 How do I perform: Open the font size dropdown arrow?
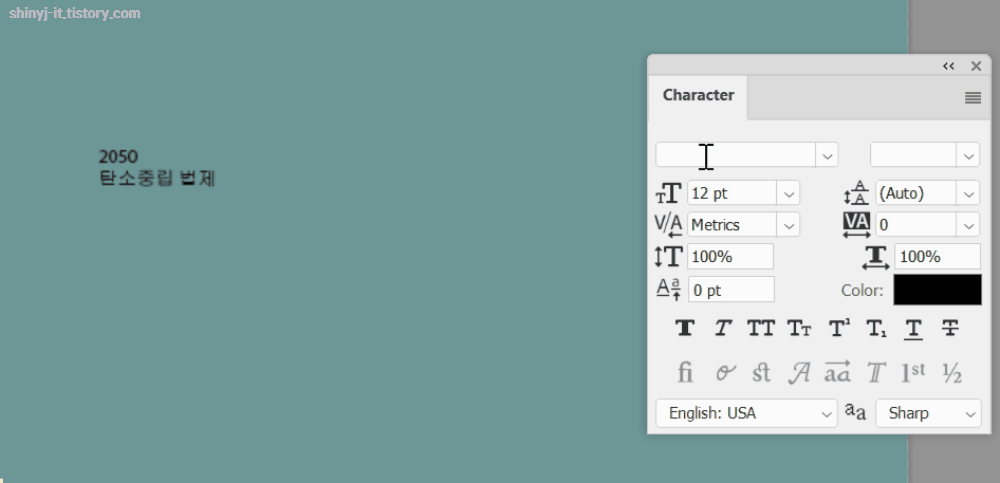tap(788, 193)
